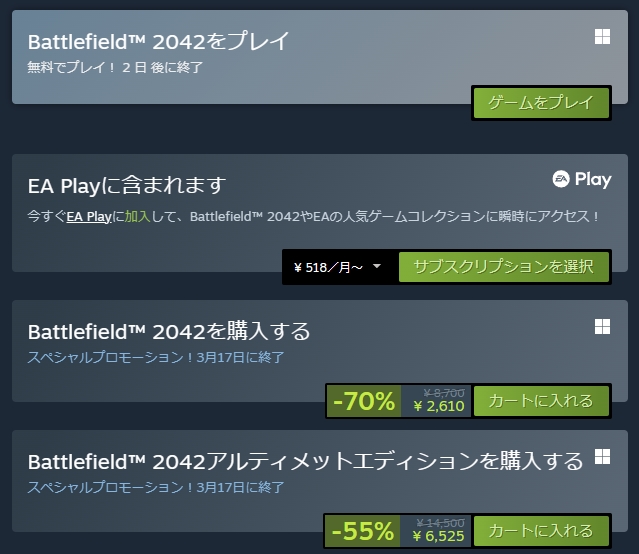639x554 pixels.
Task: Click the Windows icon beside the アルティメットエディション title
Action: (x=602, y=456)
